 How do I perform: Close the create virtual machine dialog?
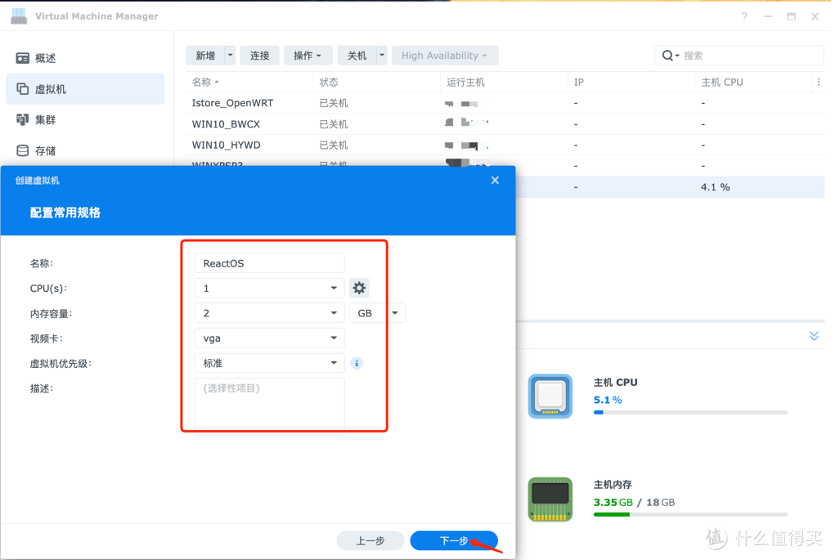click(x=495, y=180)
